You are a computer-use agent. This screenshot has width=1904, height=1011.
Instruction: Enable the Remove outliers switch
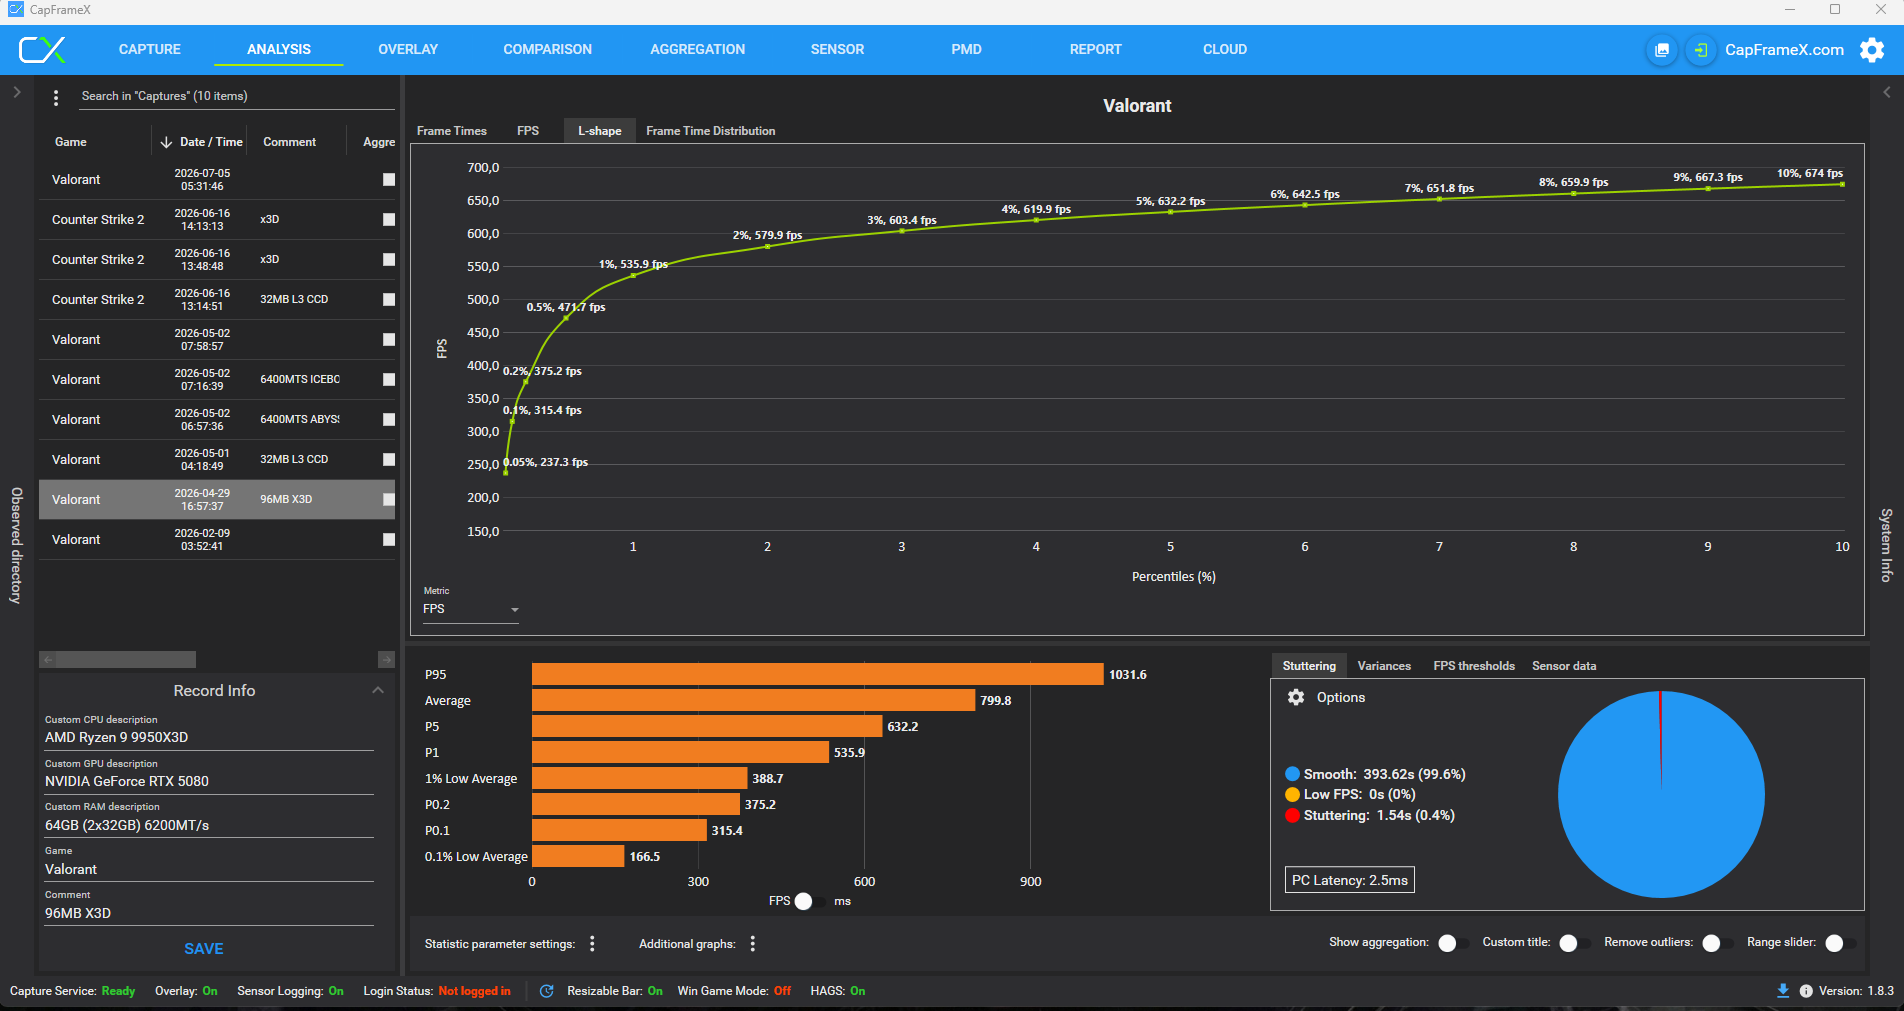(x=1717, y=943)
